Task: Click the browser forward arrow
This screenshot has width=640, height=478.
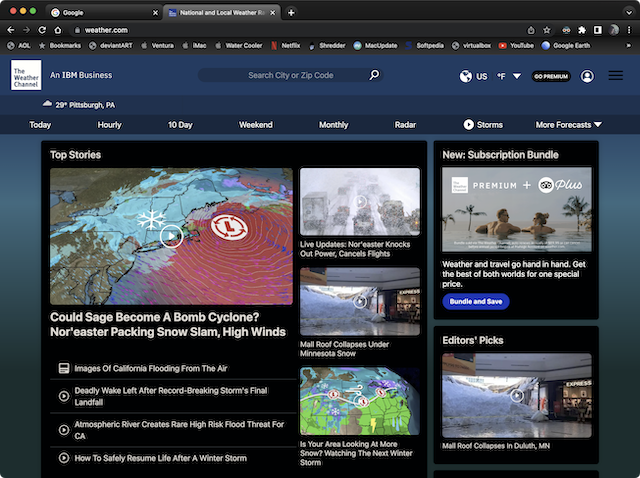Action: 26,30
